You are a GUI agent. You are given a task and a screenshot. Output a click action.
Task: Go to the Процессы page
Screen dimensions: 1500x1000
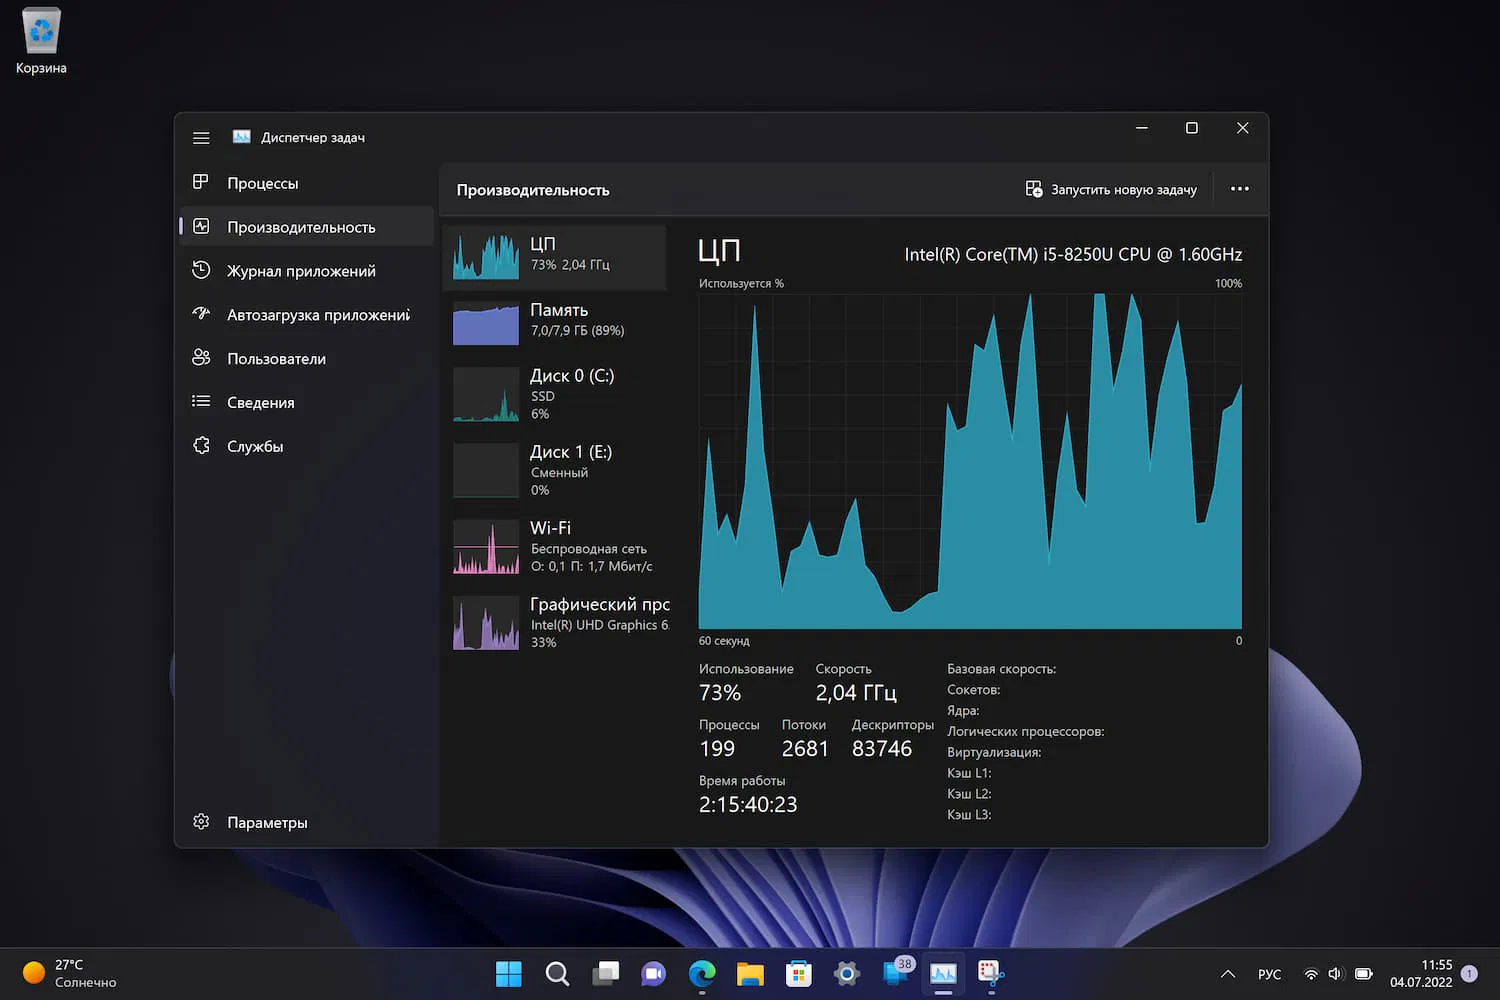pos(307,183)
